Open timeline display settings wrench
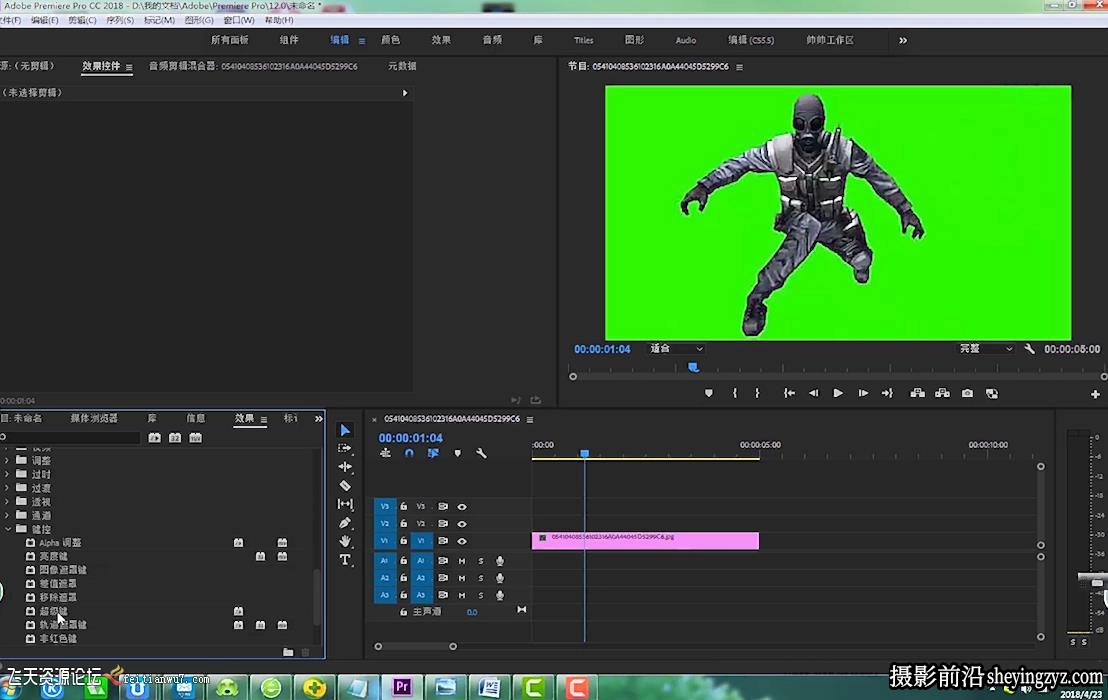1108x700 pixels. click(x=481, y=453)
